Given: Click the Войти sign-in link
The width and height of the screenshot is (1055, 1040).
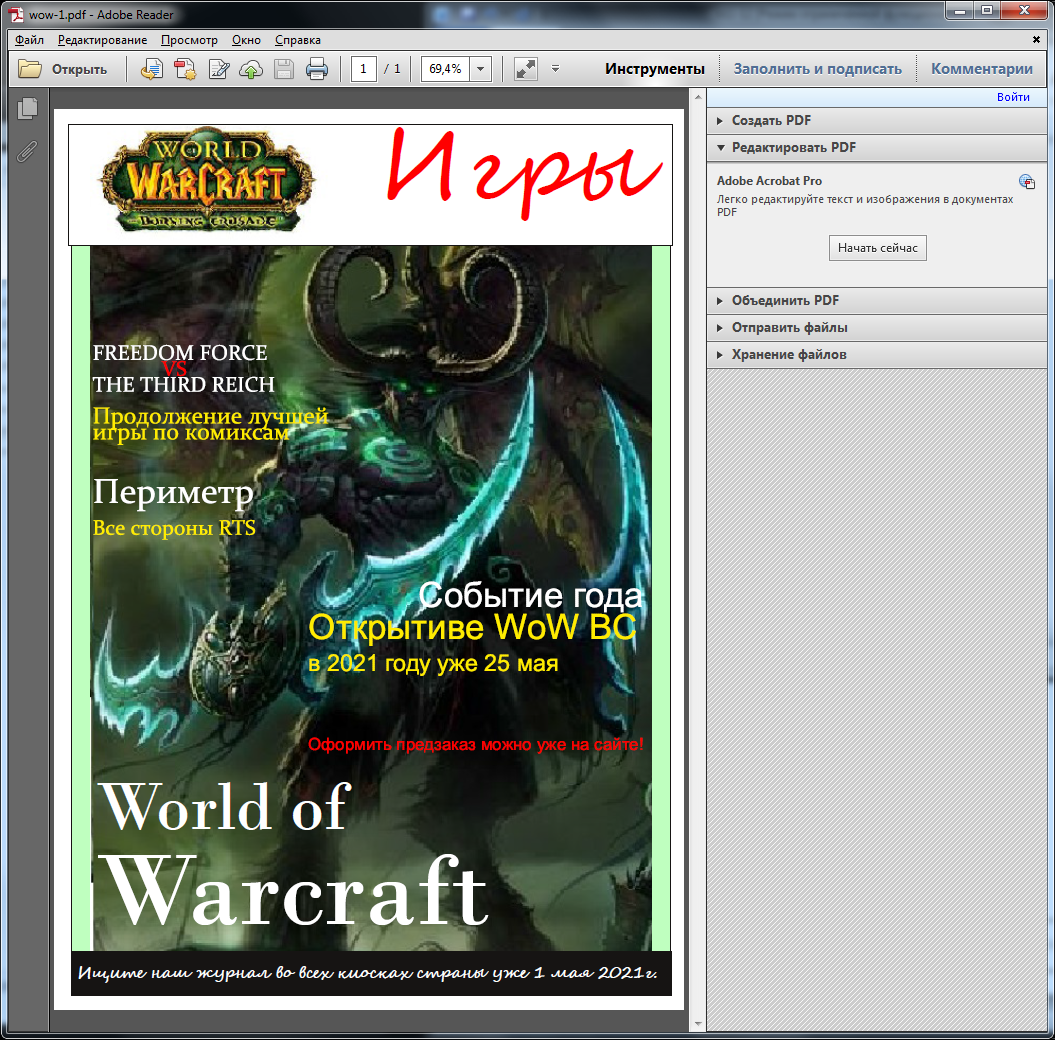Looking at the screenshot, I should (x=1013, y=97).
